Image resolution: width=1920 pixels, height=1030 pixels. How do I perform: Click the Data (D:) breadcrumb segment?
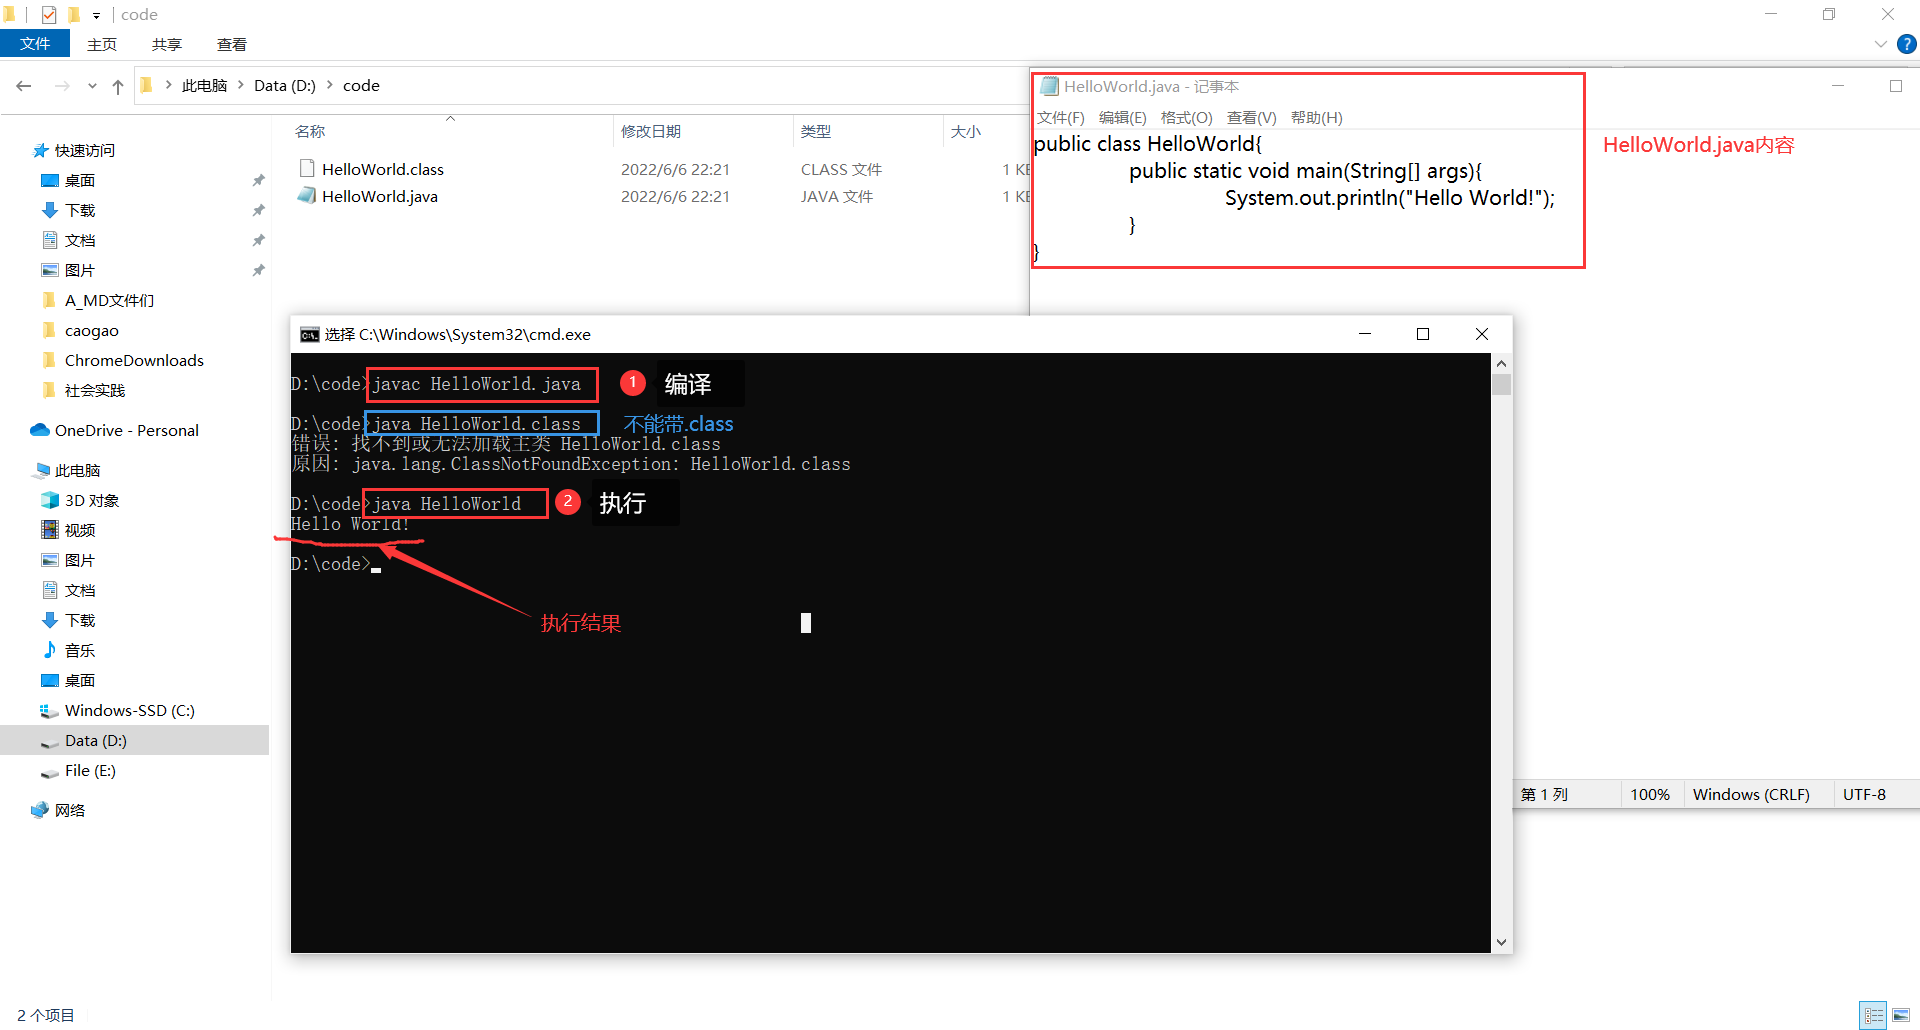coord(285,86)
